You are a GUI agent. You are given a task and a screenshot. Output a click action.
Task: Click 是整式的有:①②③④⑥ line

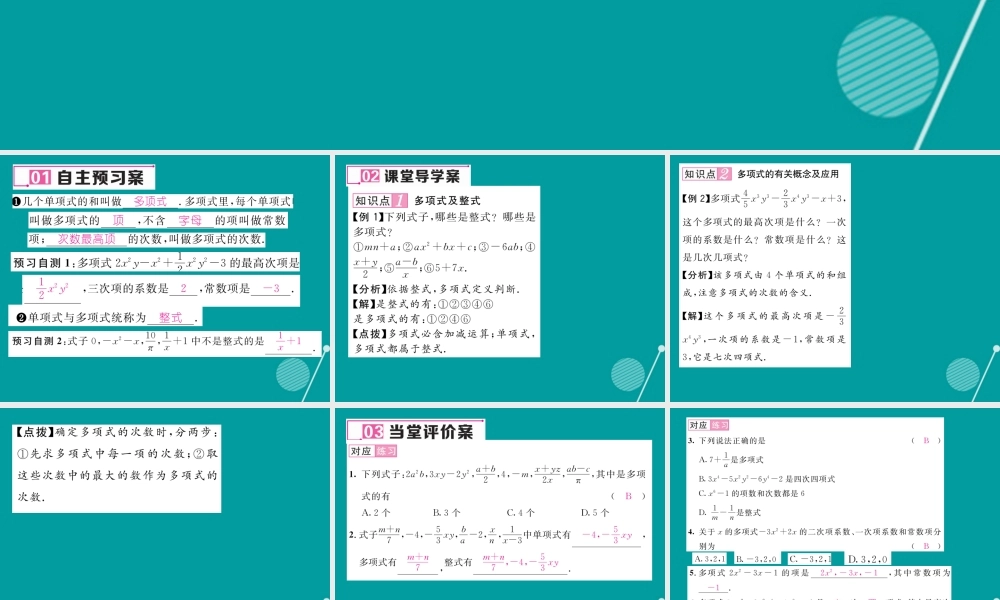click(x=423, y=304)
